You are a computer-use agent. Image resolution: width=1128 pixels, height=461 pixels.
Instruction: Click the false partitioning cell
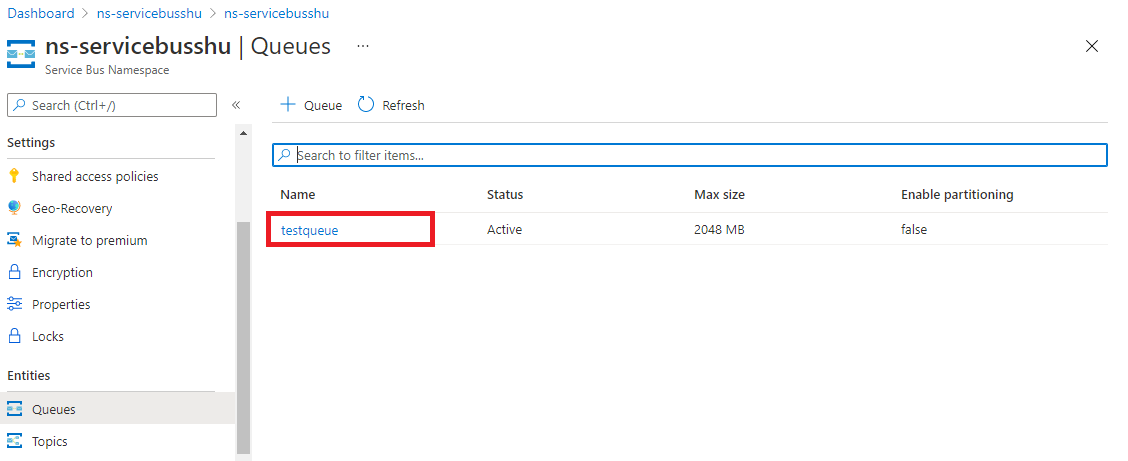(x=914, y=230)
